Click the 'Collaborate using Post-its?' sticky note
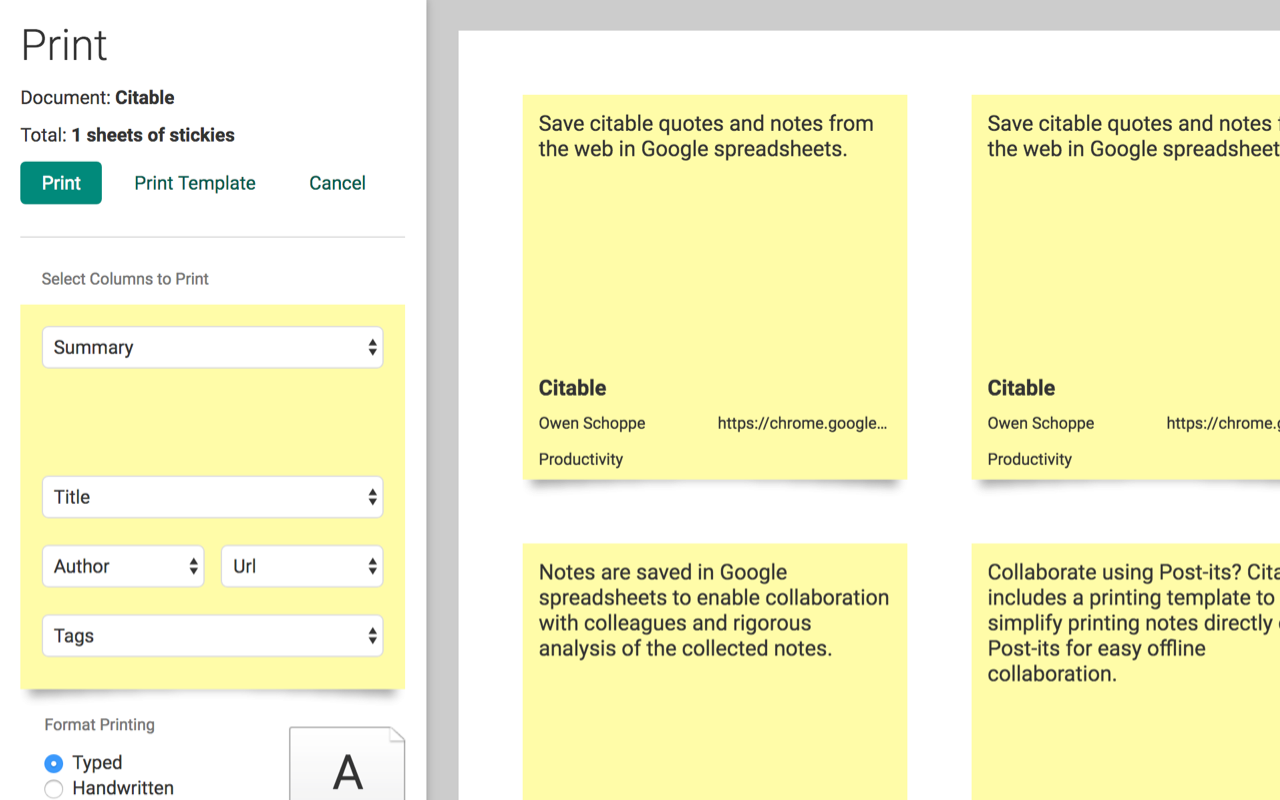This screenshot has width=1280, height=800. coord(1126,672)
